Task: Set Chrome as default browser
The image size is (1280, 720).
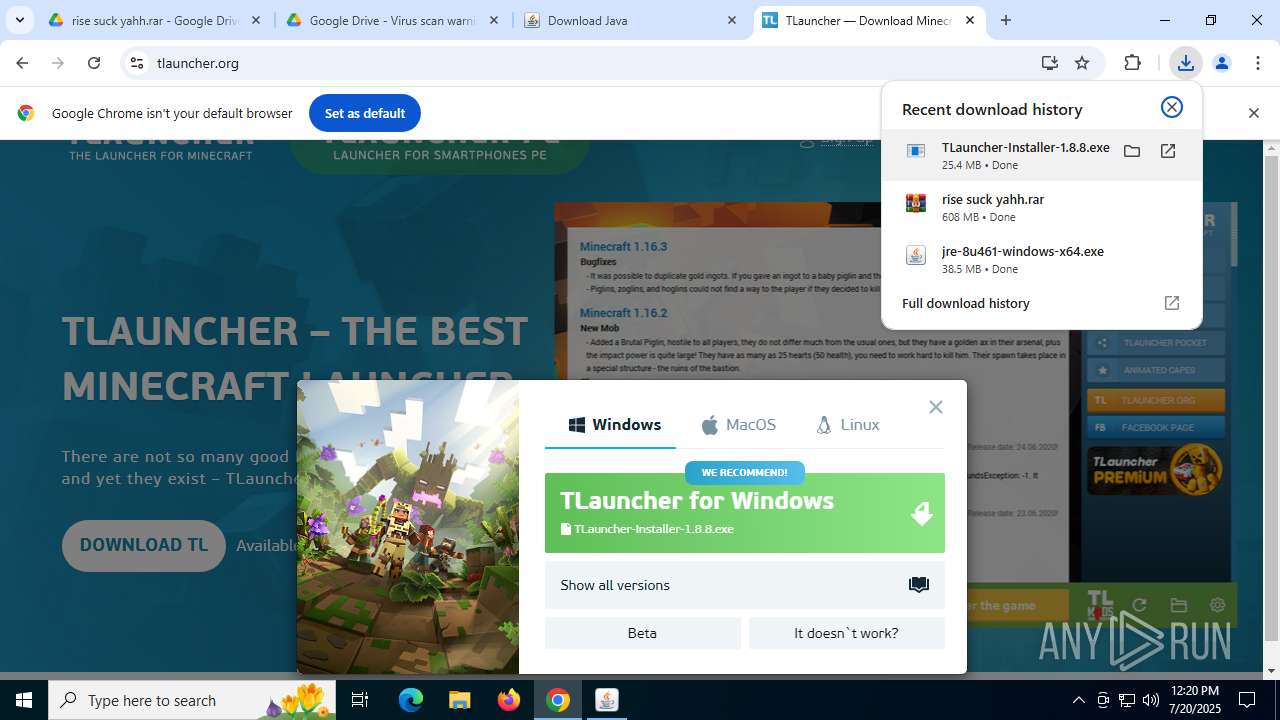Action: (x=365, y=113)
